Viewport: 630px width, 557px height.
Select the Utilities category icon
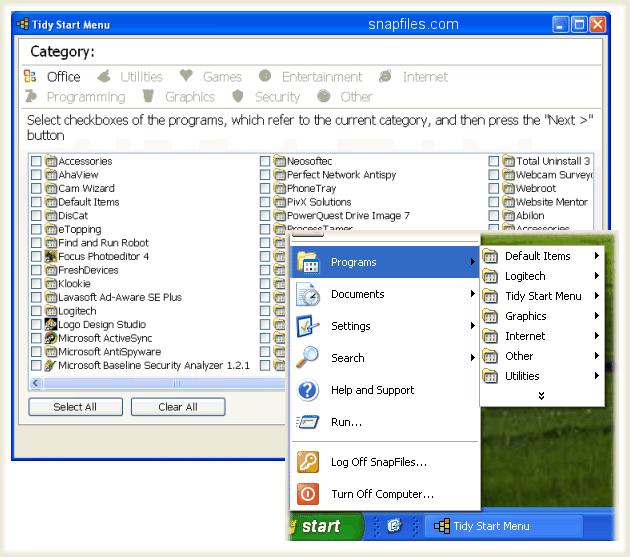[104, 76]
